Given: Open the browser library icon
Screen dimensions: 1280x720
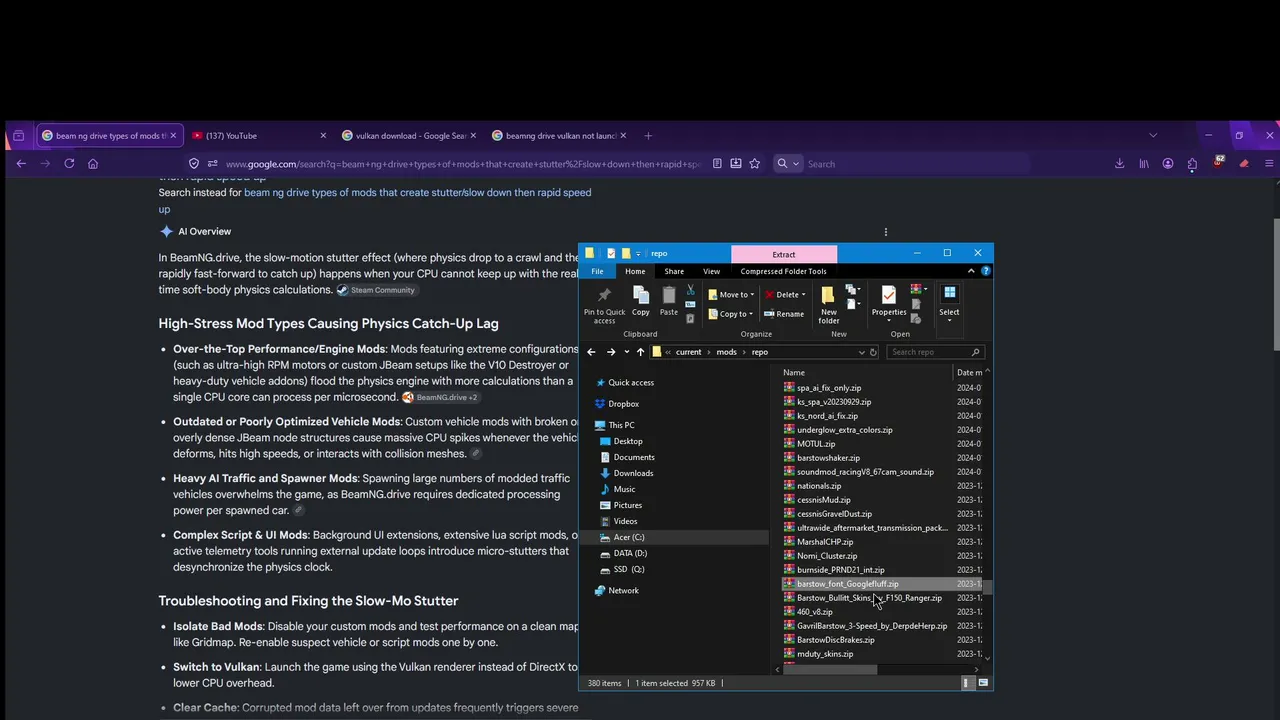Looking at the screenshot, I should (1144, 164).
